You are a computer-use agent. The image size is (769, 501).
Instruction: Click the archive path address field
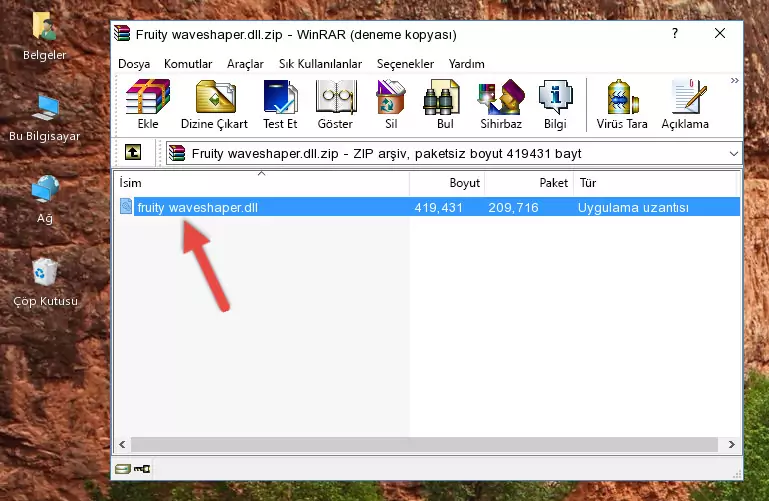pos(454,153)
